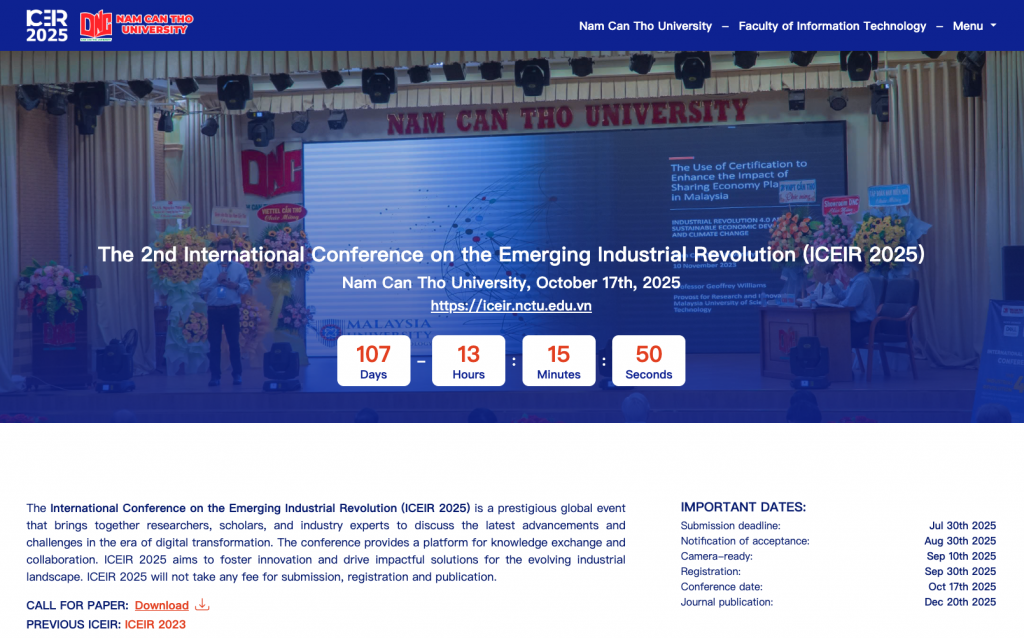The image size is (1024, 638).
Task: Click the ICEIR 2025 logo
Action: (47, 25)
